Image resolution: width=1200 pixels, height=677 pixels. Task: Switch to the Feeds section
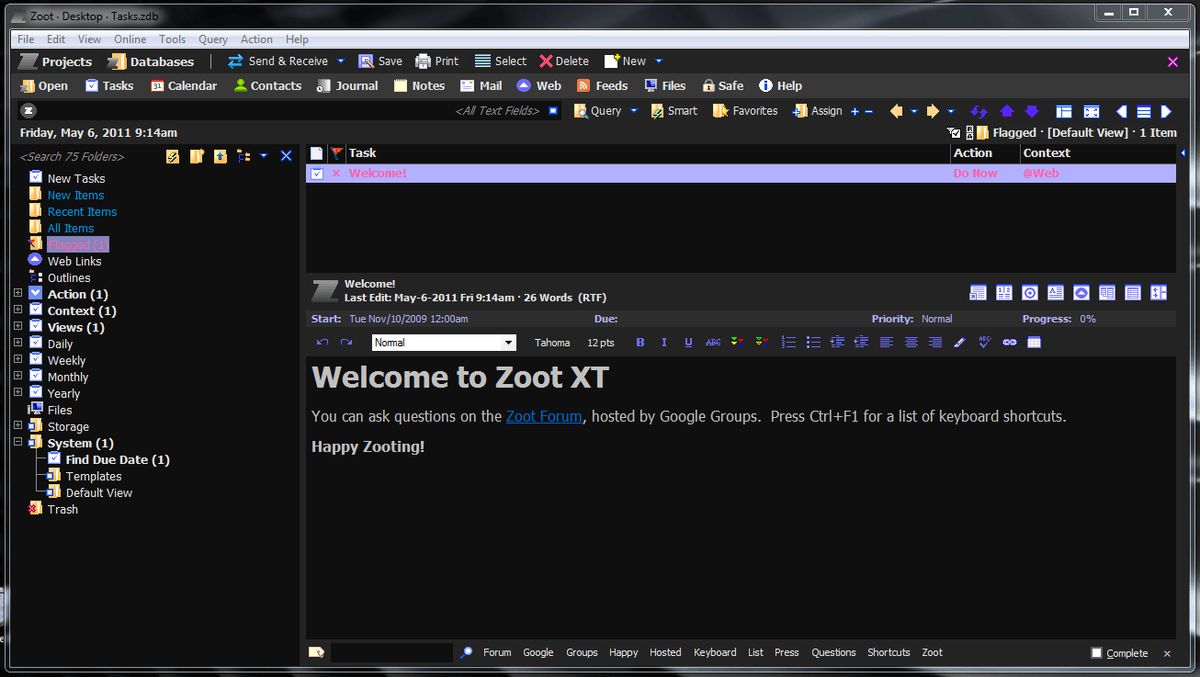602,85
